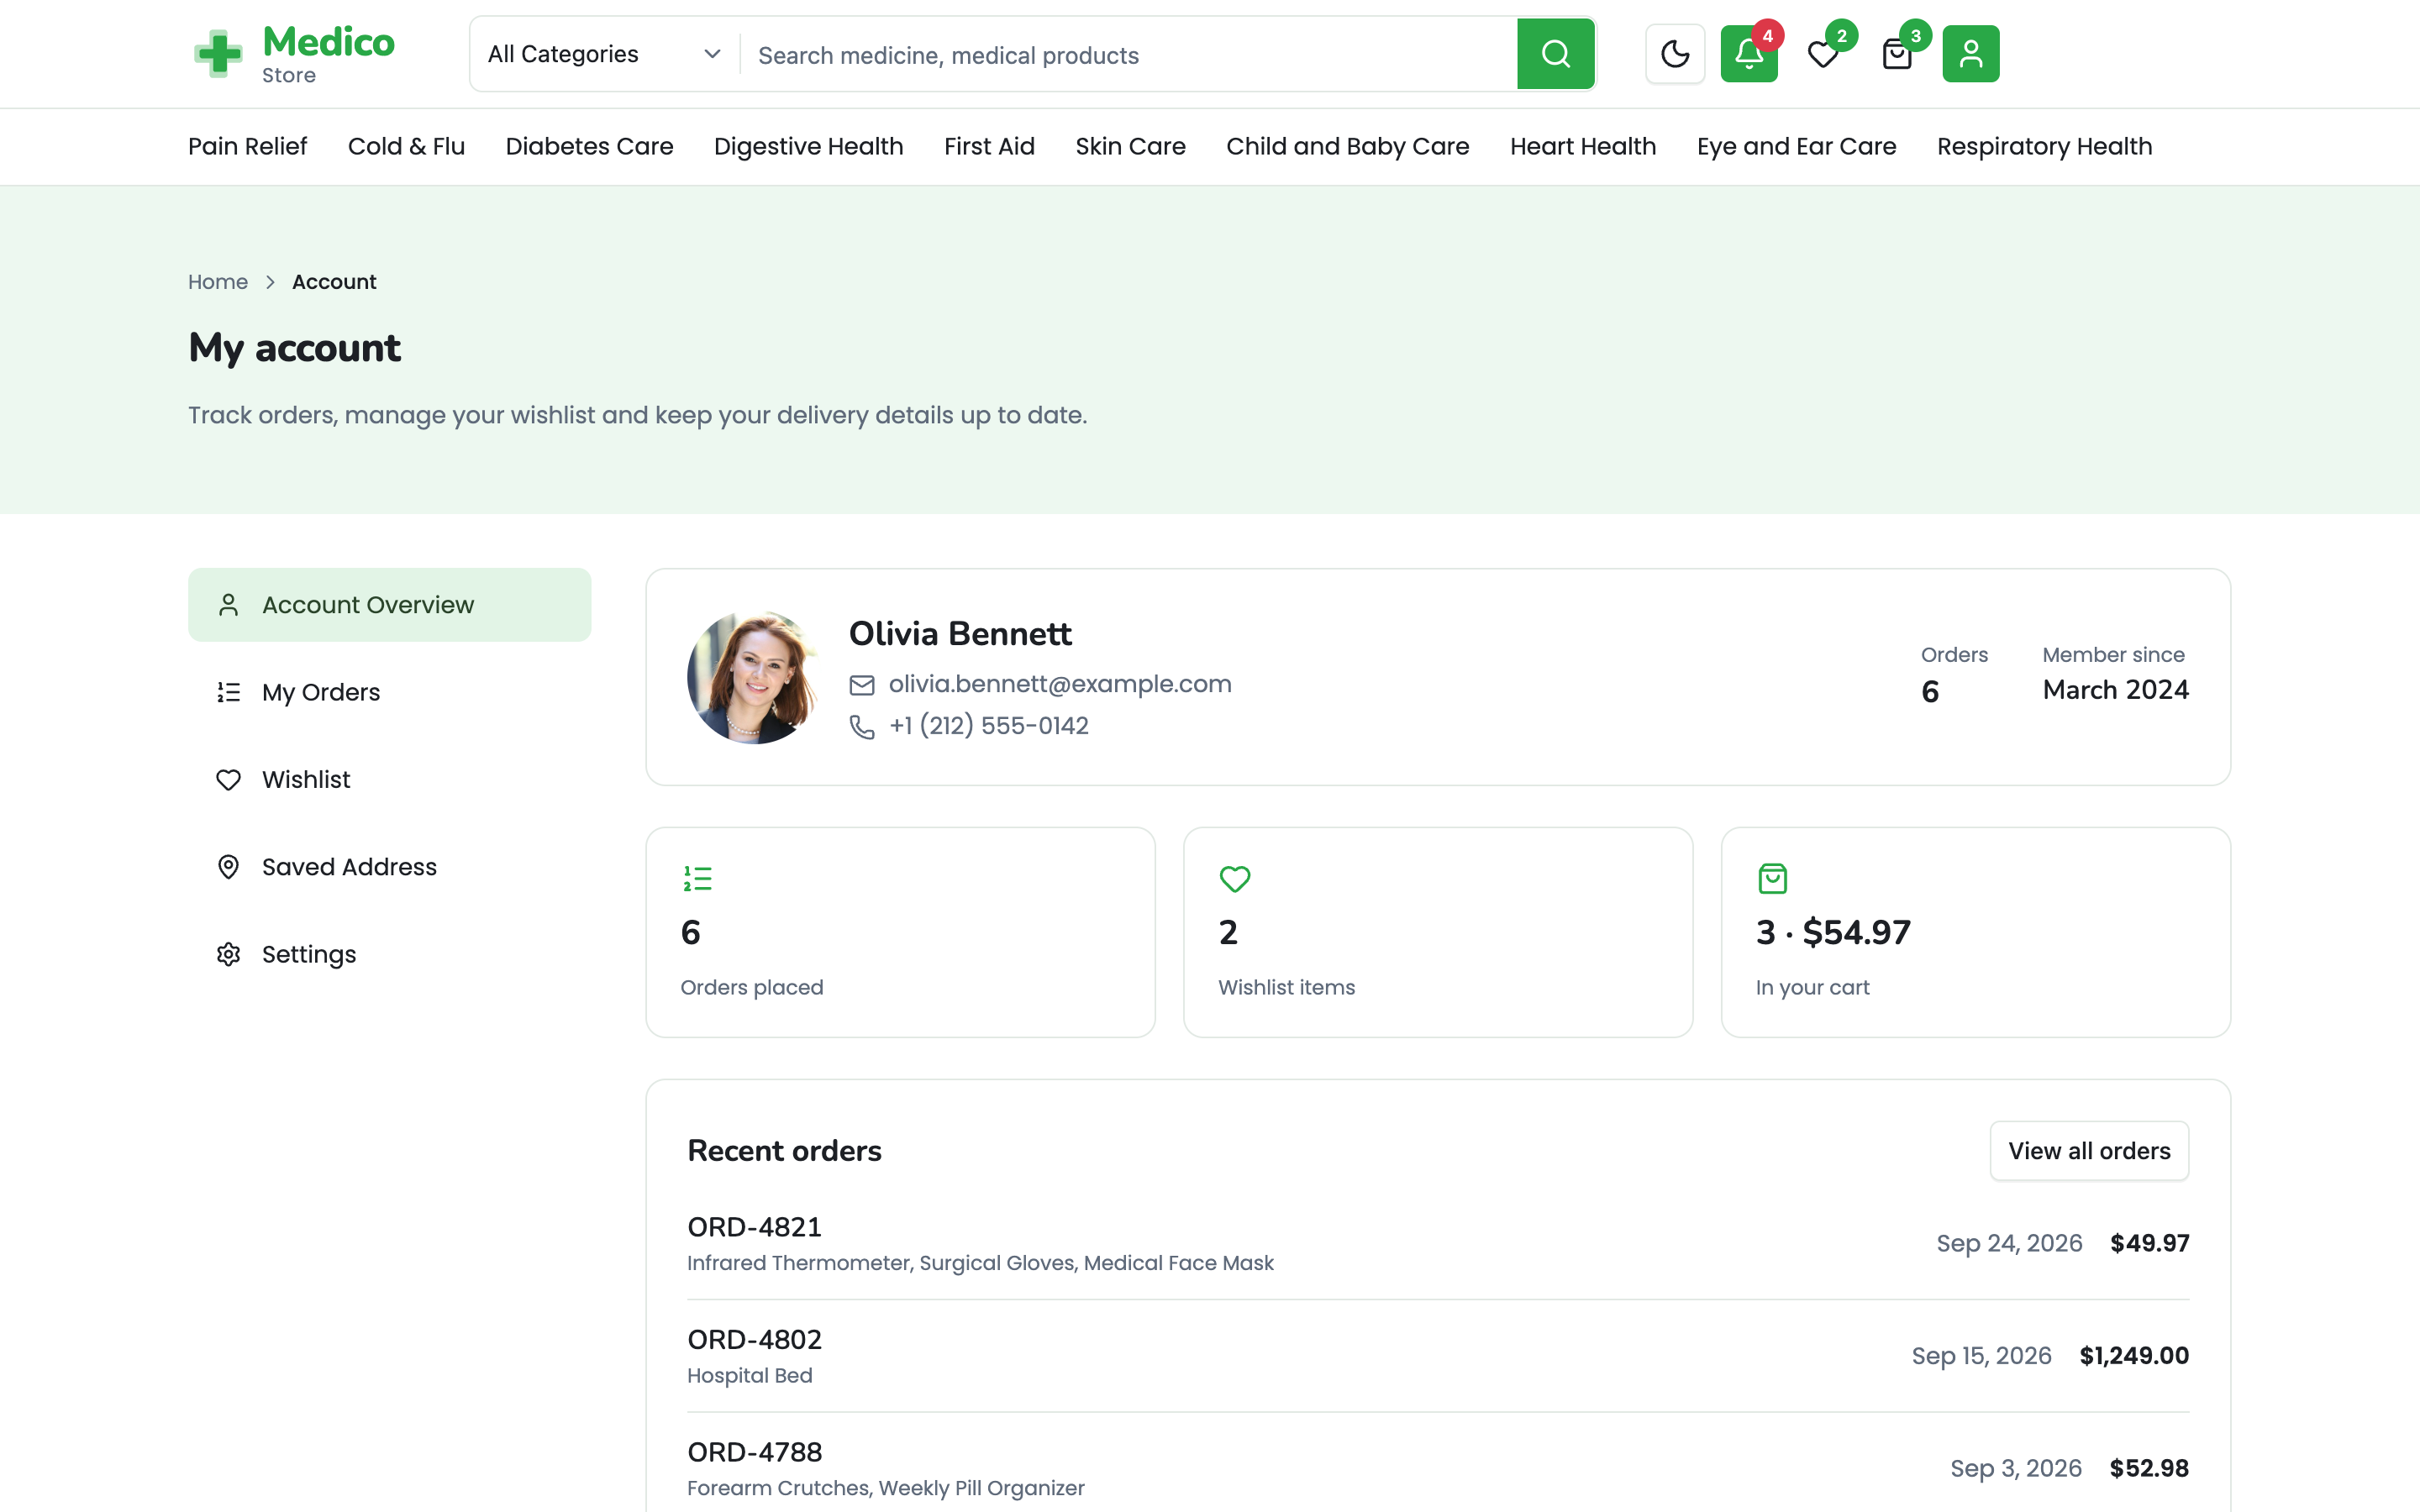Open Eye and Ear Care category
Screen dimensions: 2420x1512
pos(1796,146)
